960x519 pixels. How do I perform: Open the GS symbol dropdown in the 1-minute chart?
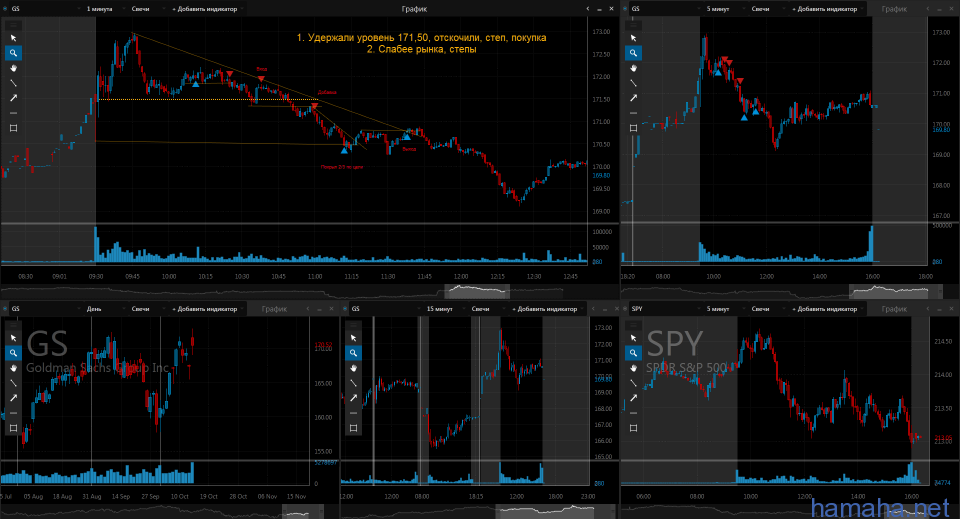tap(44, 9)
